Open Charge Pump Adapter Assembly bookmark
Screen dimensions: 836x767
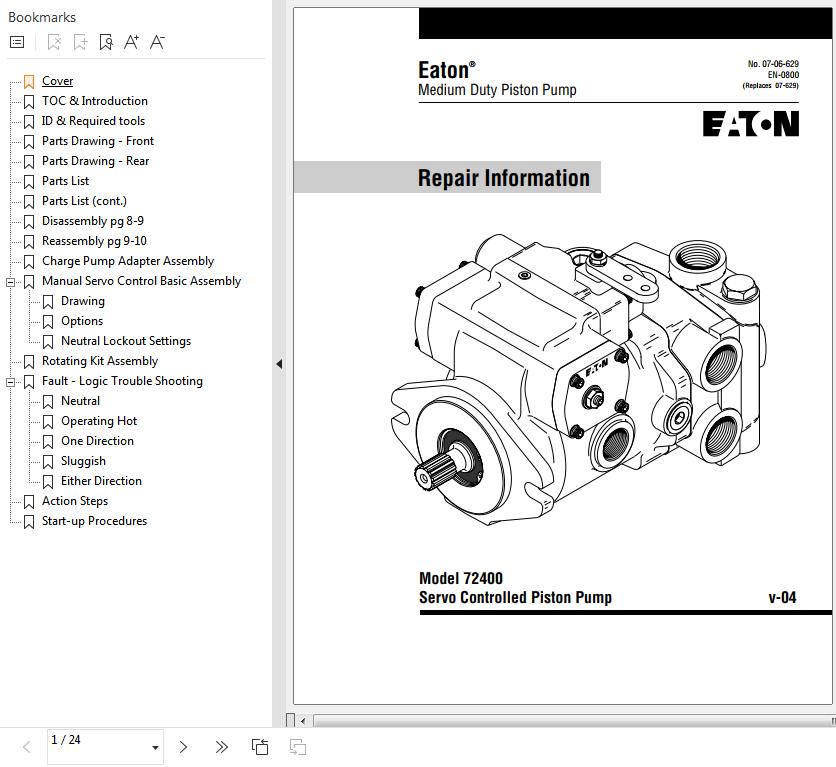(x=128, y=261)
